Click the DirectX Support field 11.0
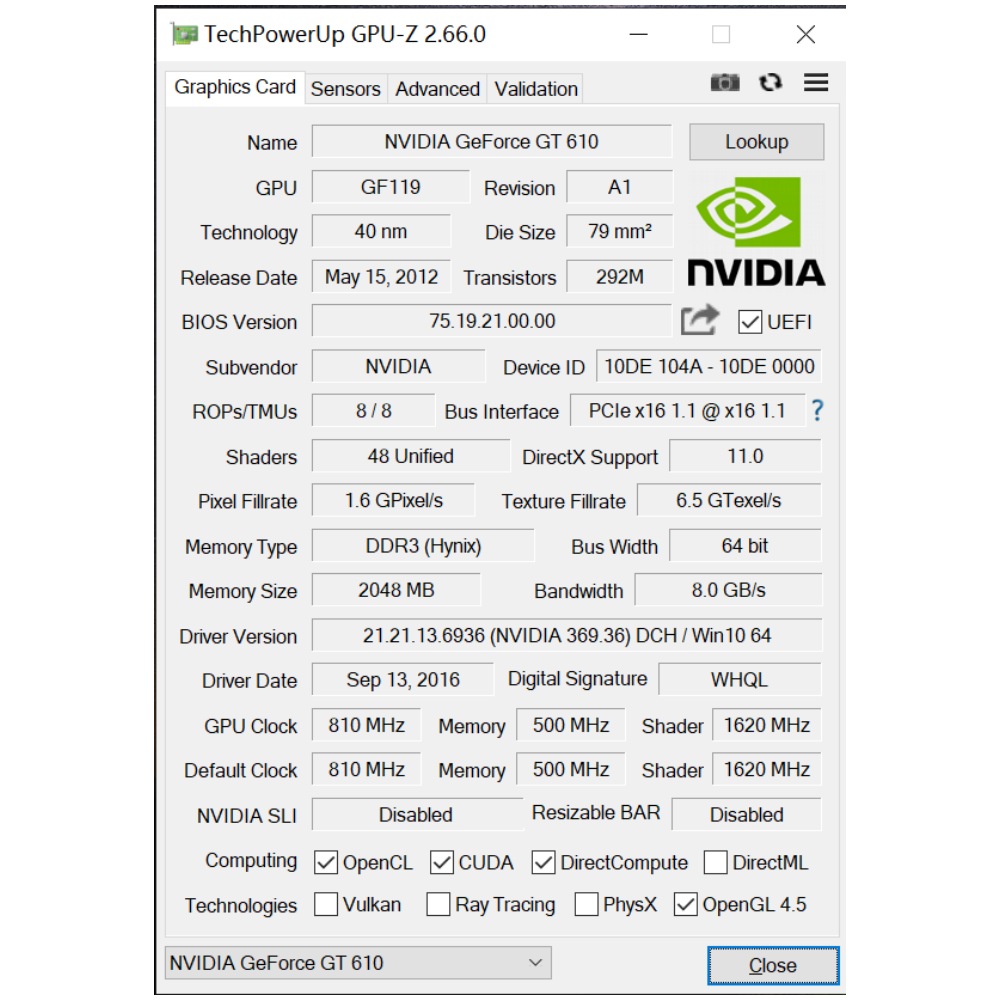Screen dimensions: 1000x1000 click(745, 456)
